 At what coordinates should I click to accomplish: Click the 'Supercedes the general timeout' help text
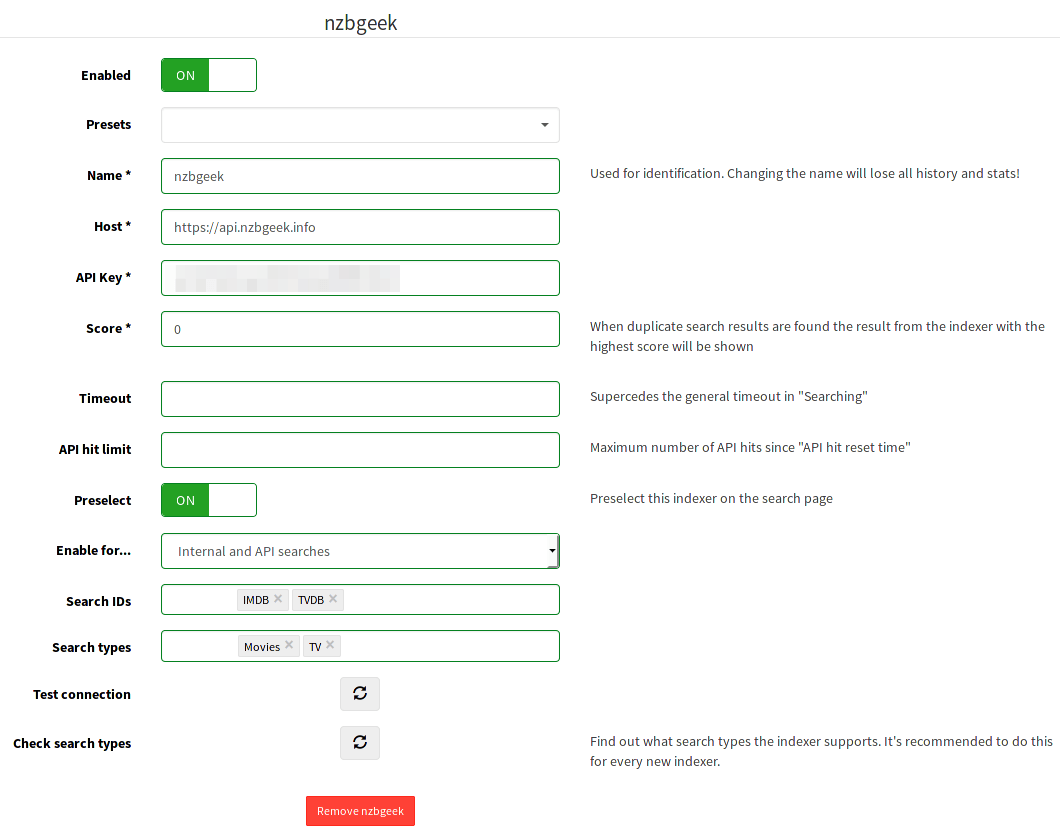[x=729, y=396]
